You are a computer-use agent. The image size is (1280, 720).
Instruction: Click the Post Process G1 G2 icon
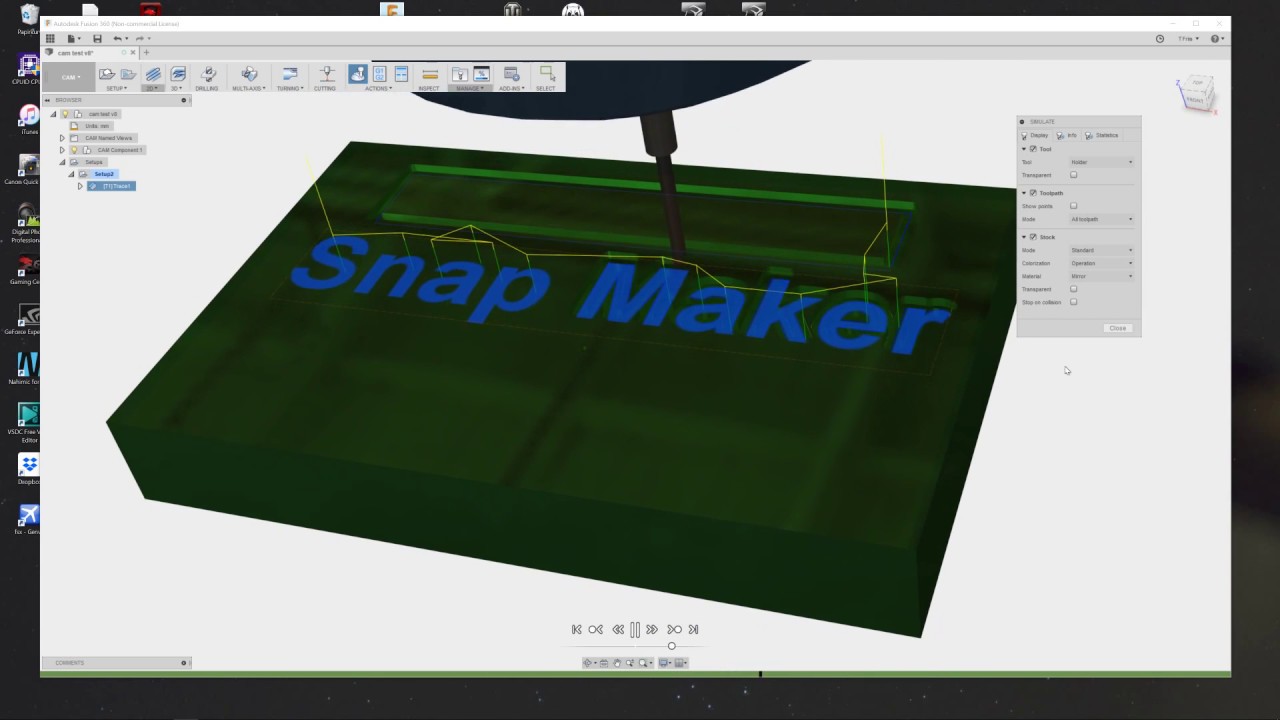pos(380,74)
